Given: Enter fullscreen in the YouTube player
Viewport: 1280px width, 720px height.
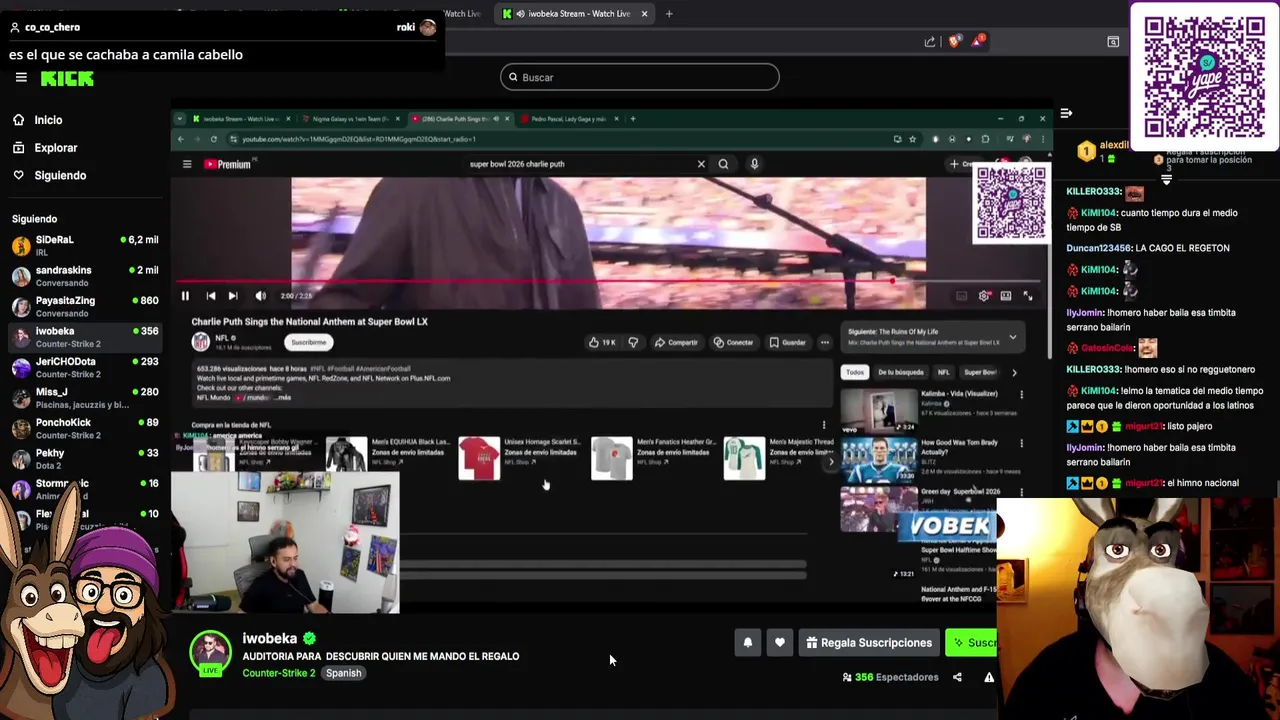Looking at the screenshot, I should (x=1027, y=296).
